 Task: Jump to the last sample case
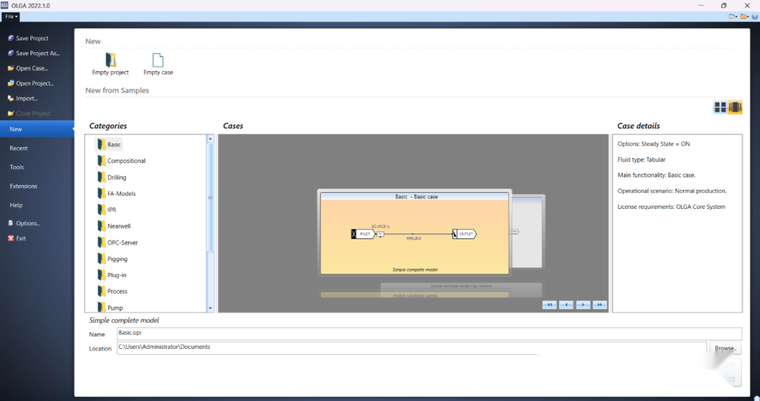[600, 305]
